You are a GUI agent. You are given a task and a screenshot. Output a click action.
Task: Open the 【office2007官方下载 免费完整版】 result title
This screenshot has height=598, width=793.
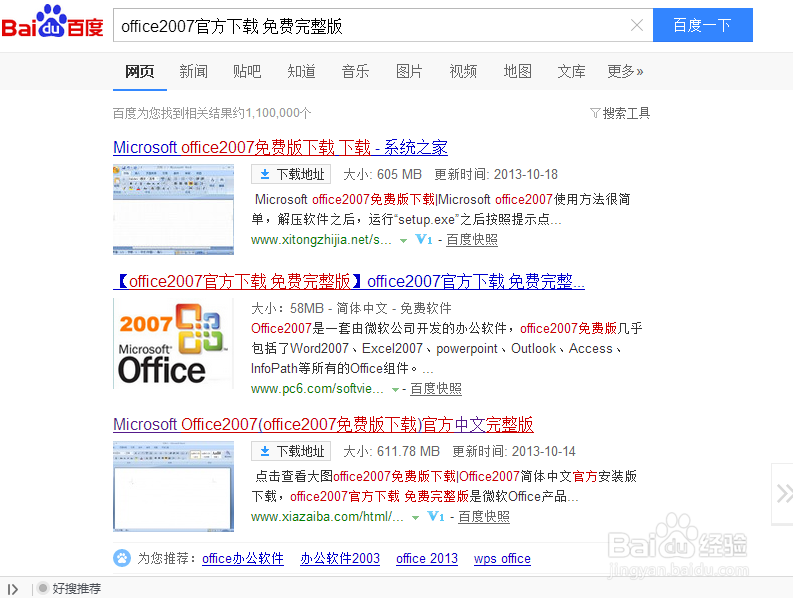click(349, 281)
